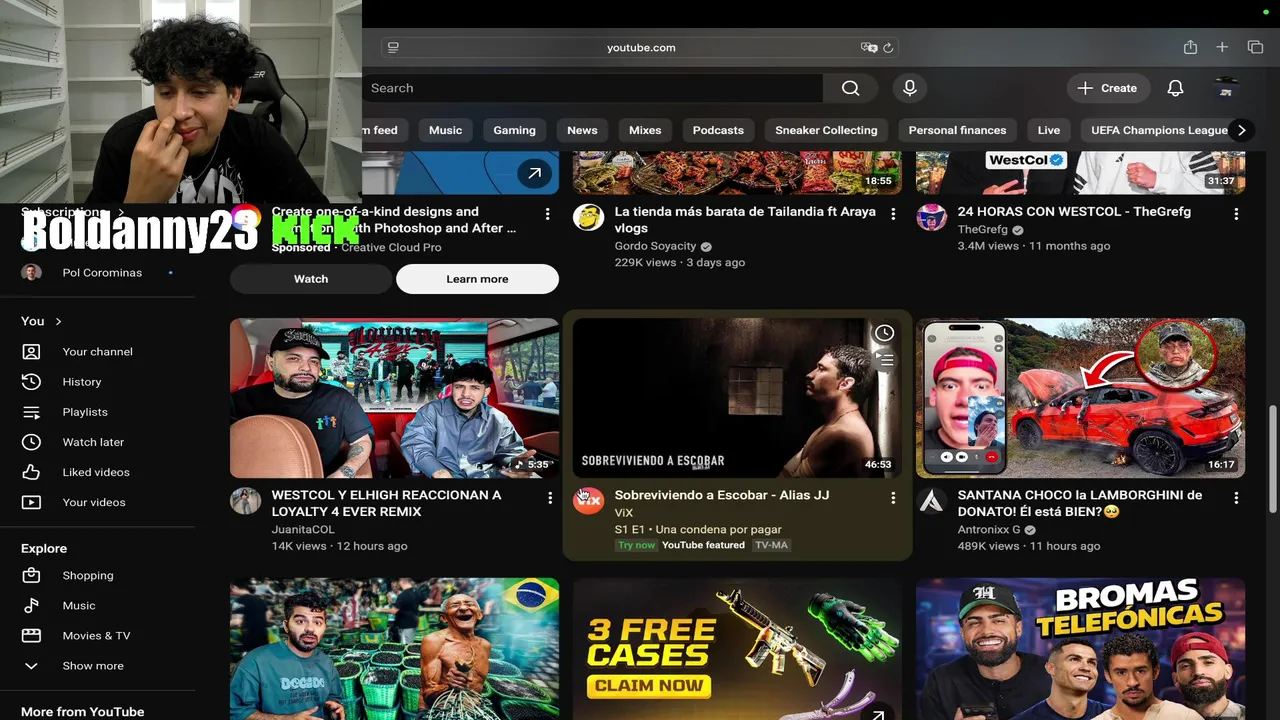Click the Create button
This screenshot has width=1280, height=720.
1107,88
